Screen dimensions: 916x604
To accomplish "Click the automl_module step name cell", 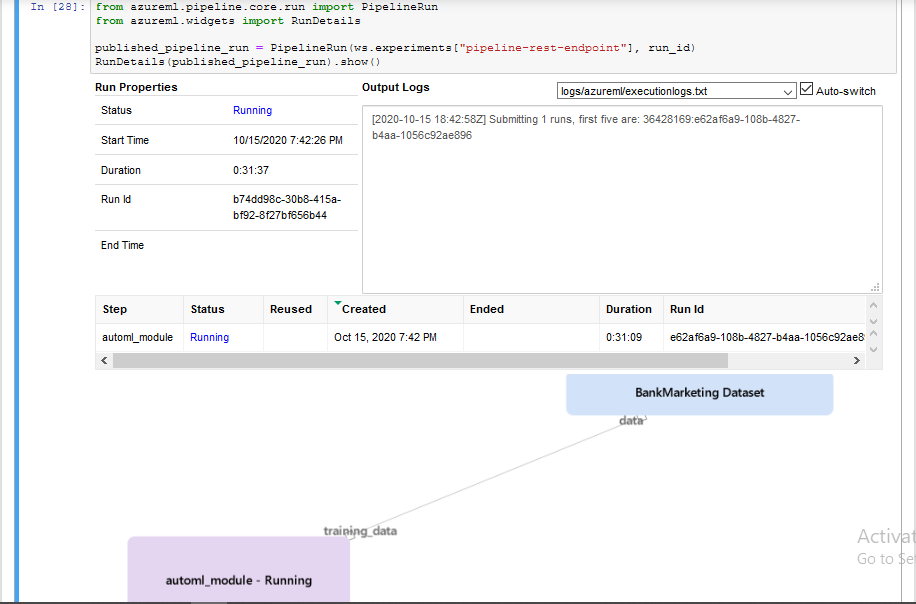I will click(137, 337).
